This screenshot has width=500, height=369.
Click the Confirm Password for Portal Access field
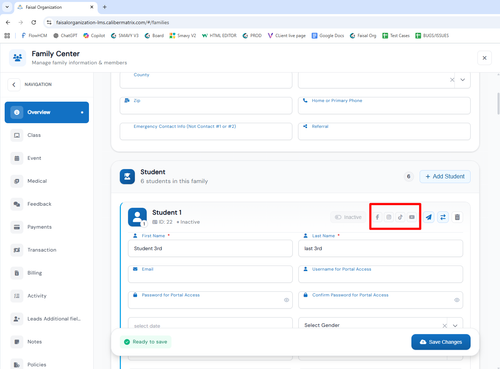click(x=381, y=300)
